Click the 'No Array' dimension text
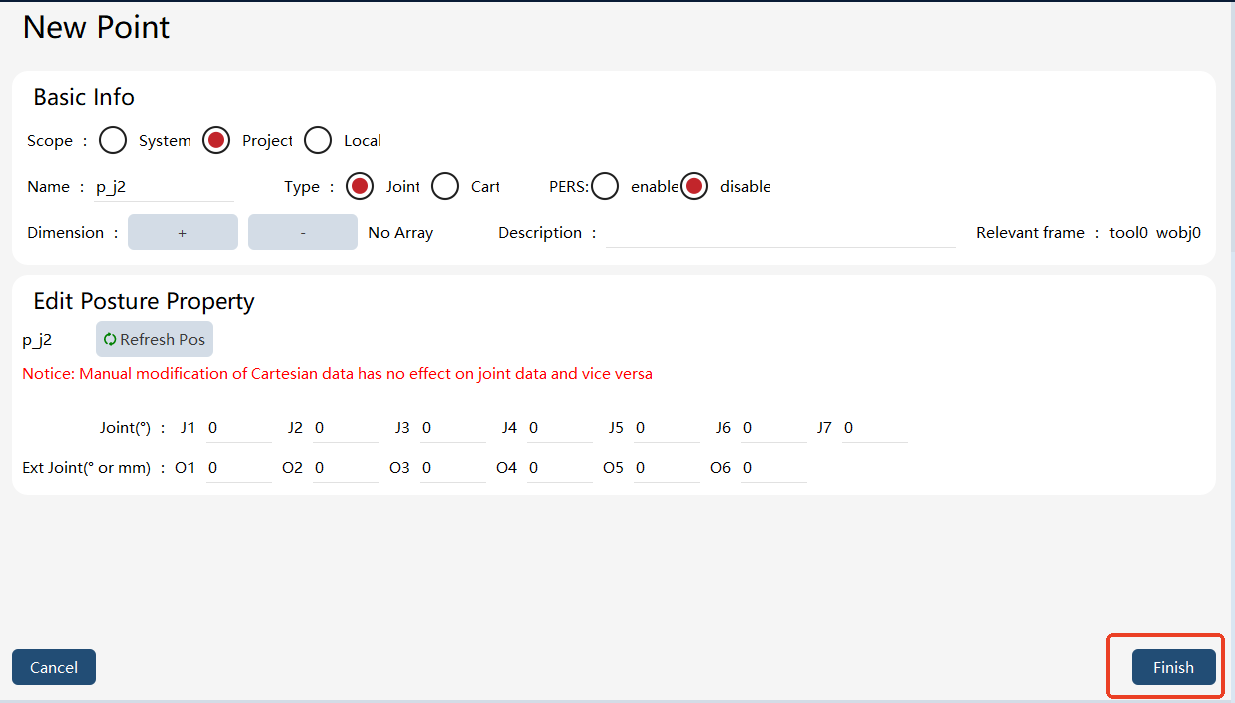 pos(401,233)
